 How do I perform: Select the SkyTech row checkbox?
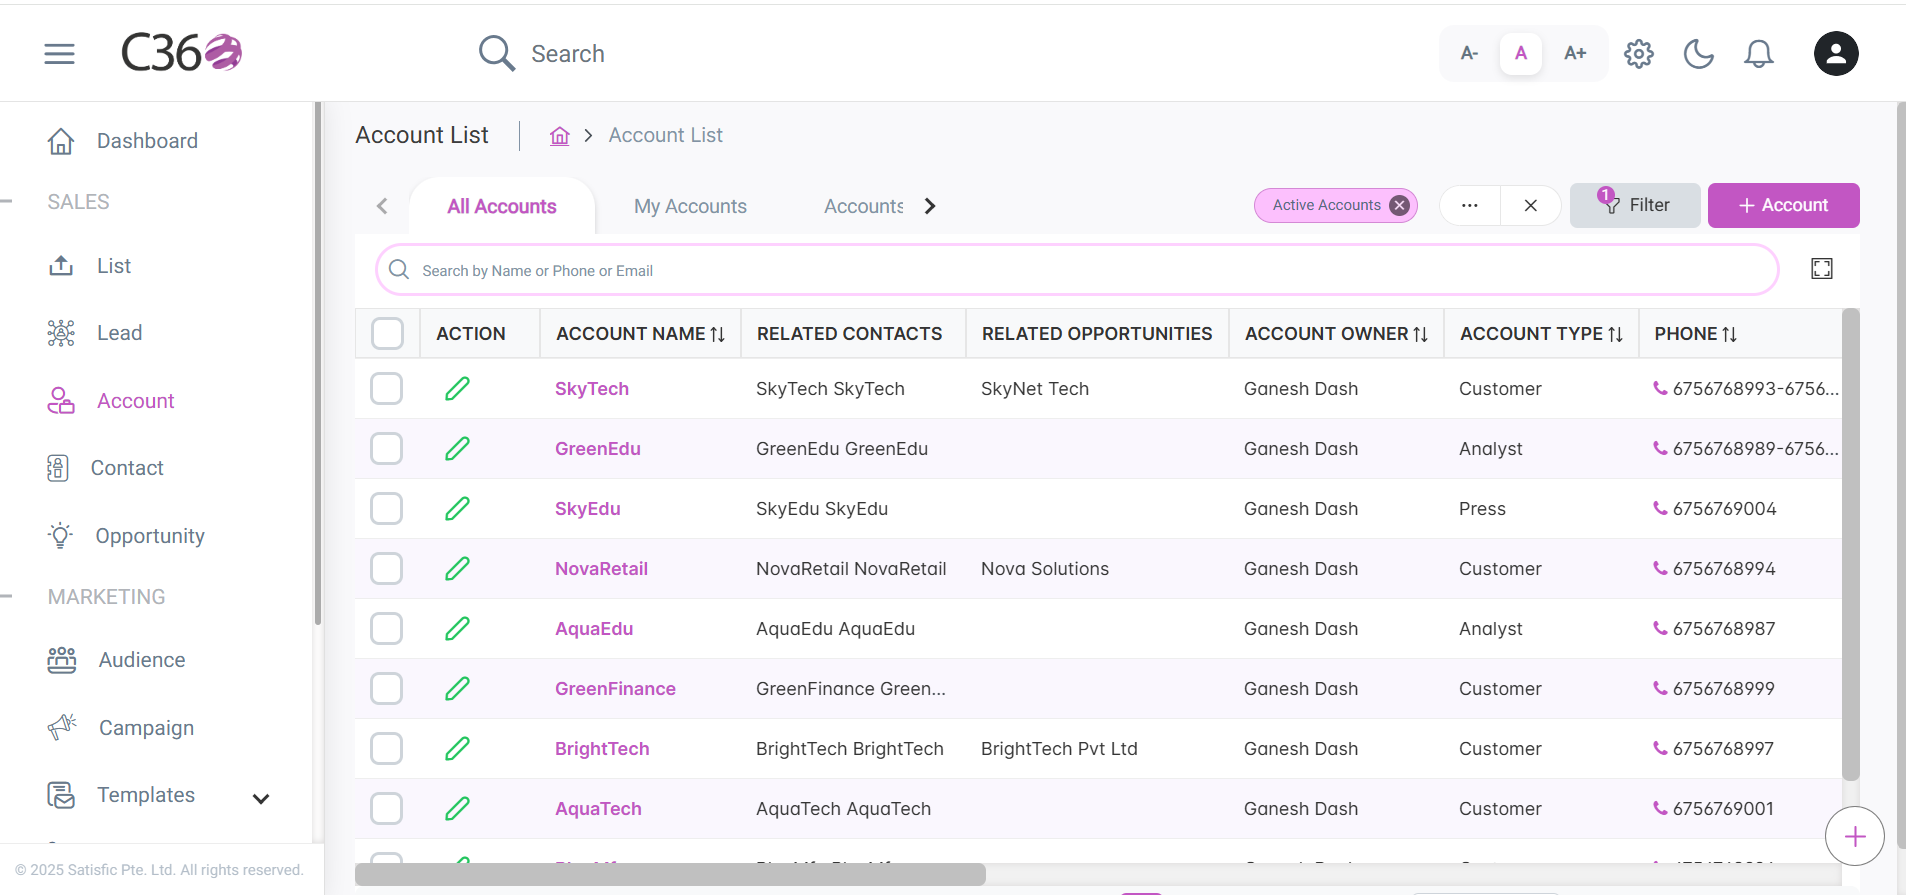[x=387, y=388]
